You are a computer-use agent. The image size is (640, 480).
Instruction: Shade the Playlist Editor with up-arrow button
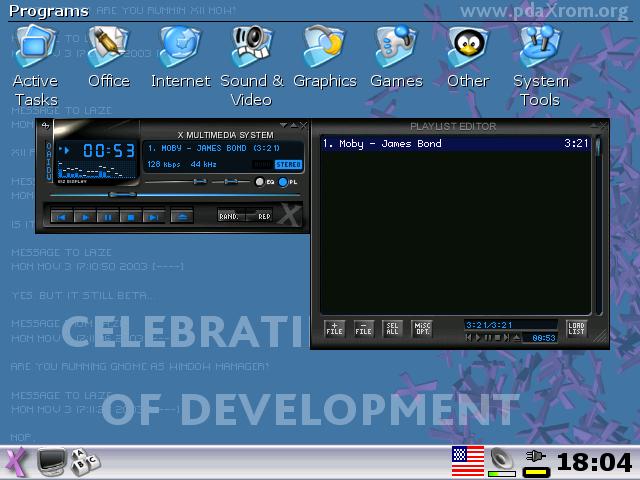pyautogui.click(x=594, y=125)
